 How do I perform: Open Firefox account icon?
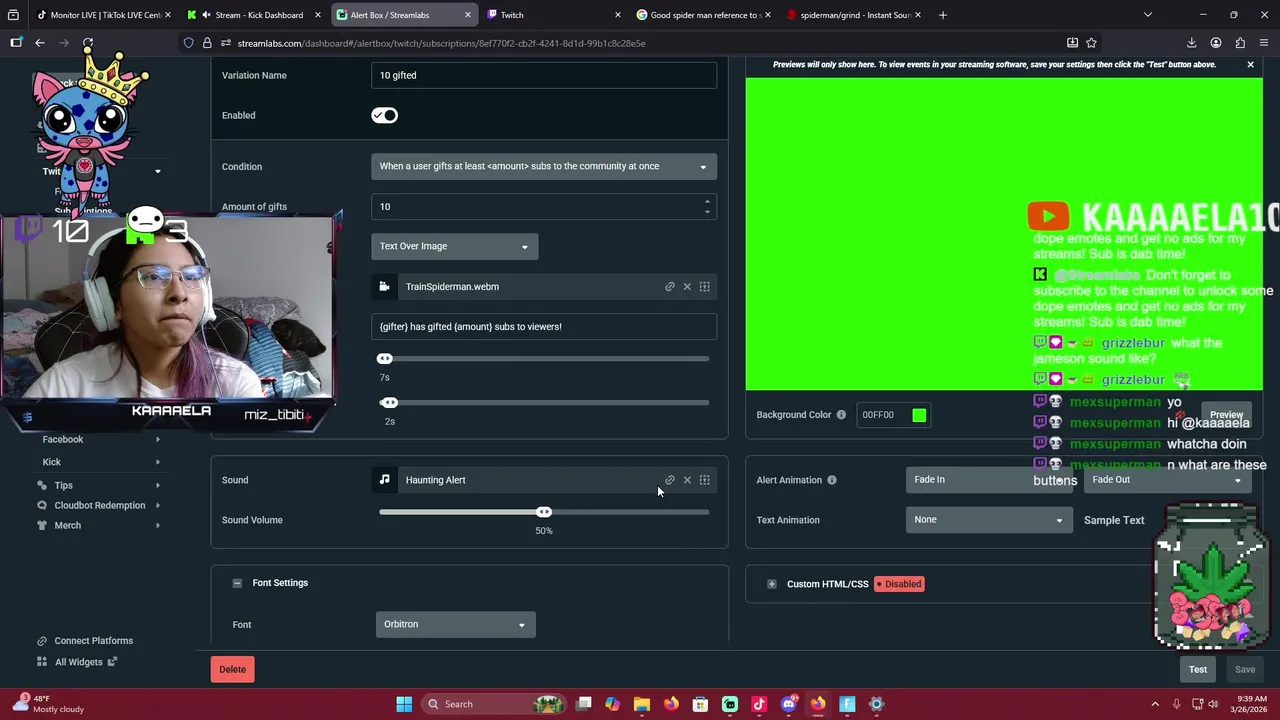(x=1216, y=43)
